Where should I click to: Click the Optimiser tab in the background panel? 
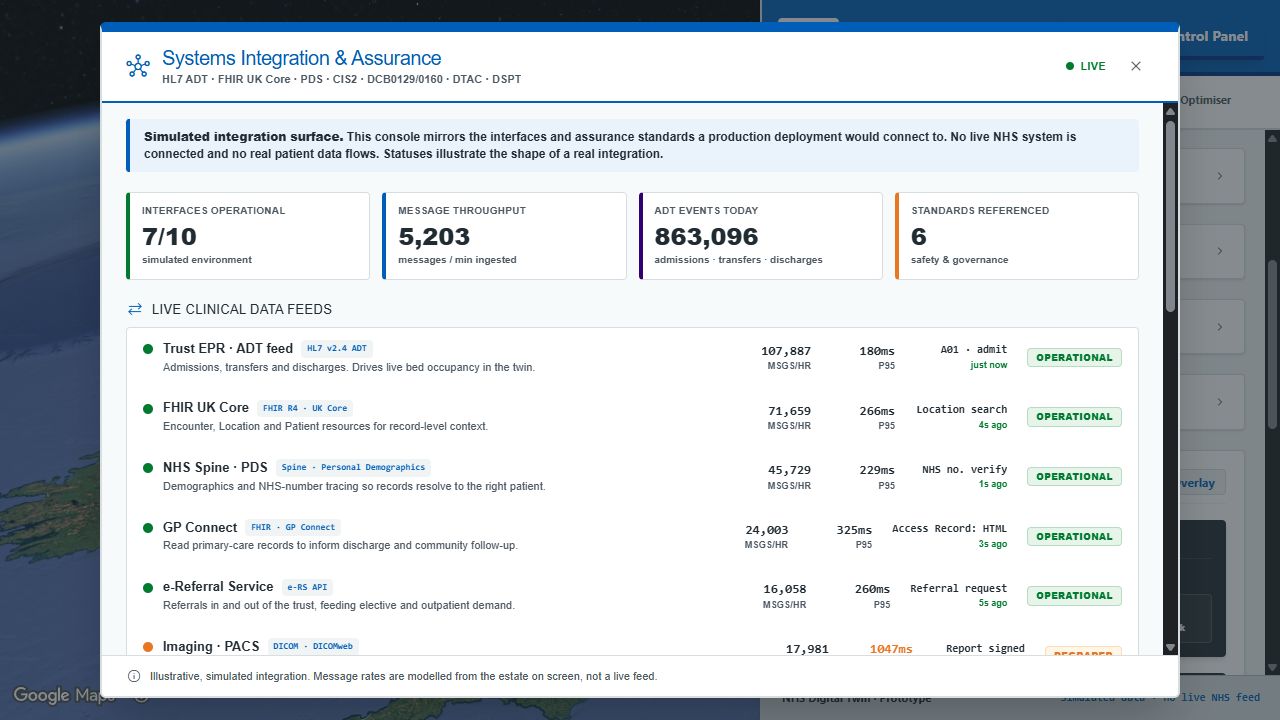(1206, 100)
